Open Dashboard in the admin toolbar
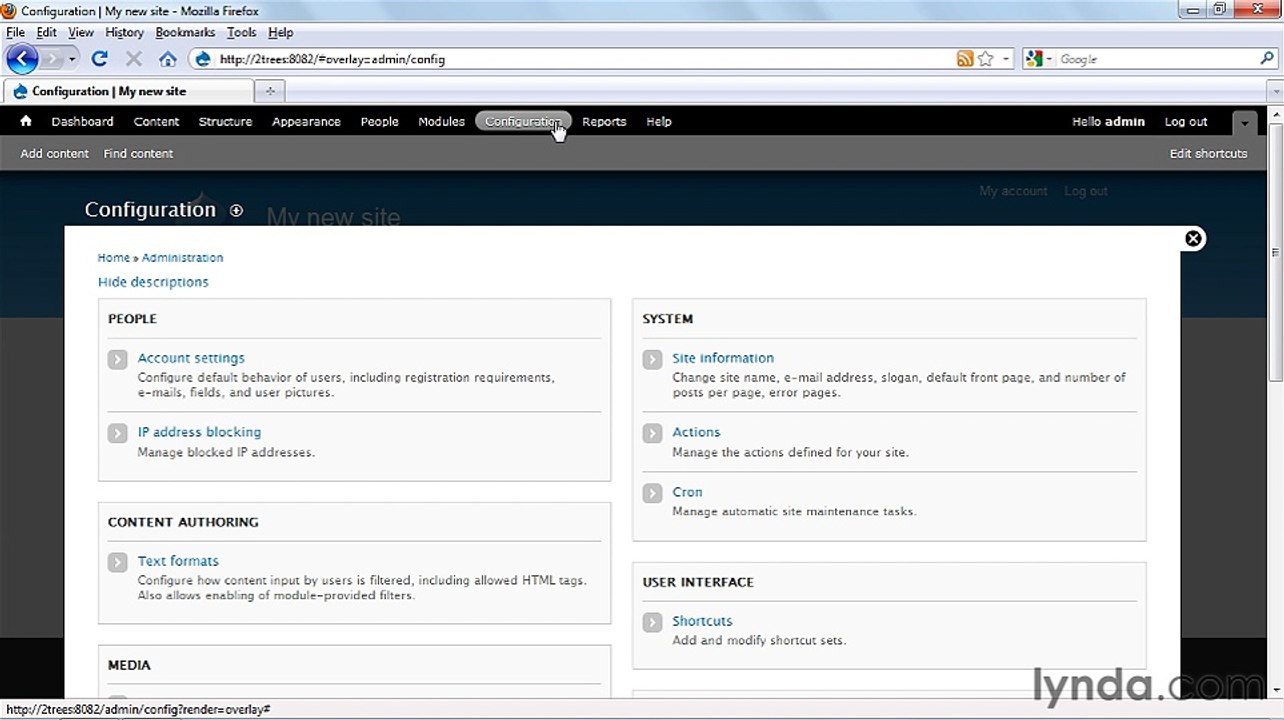Screen dimensions: 1284x720 (82, 121)
